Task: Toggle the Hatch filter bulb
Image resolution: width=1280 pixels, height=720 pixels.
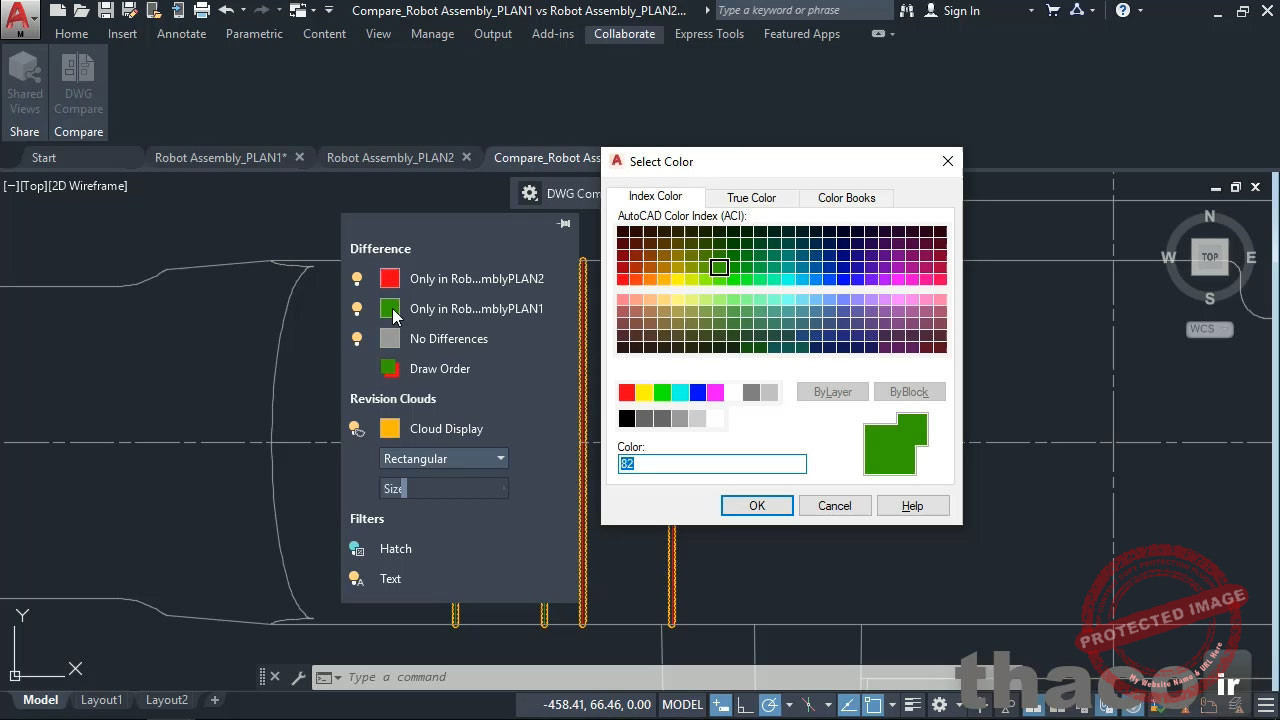Action: (x=357, y=549)
